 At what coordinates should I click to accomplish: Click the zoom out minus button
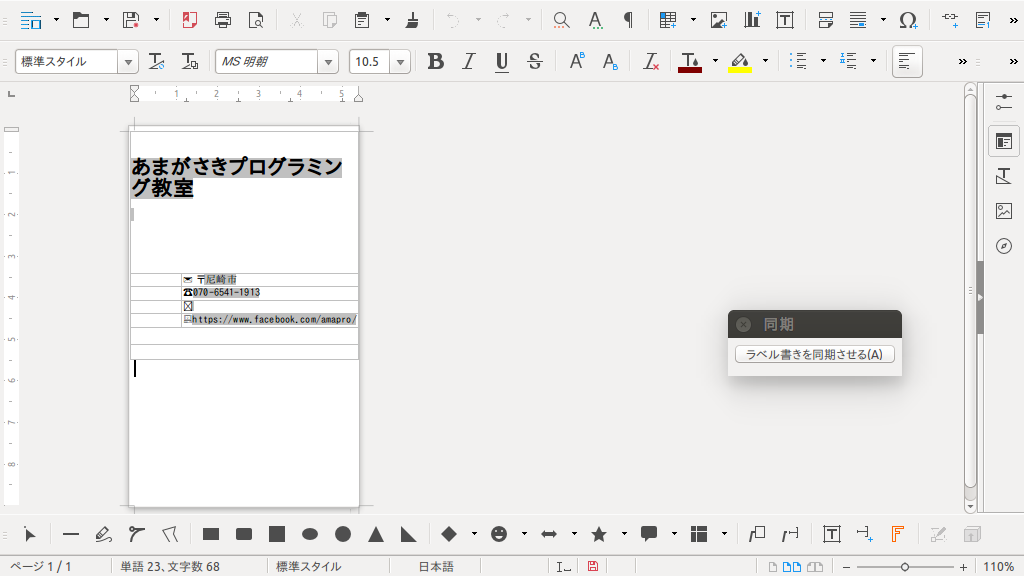pos(847,567)
